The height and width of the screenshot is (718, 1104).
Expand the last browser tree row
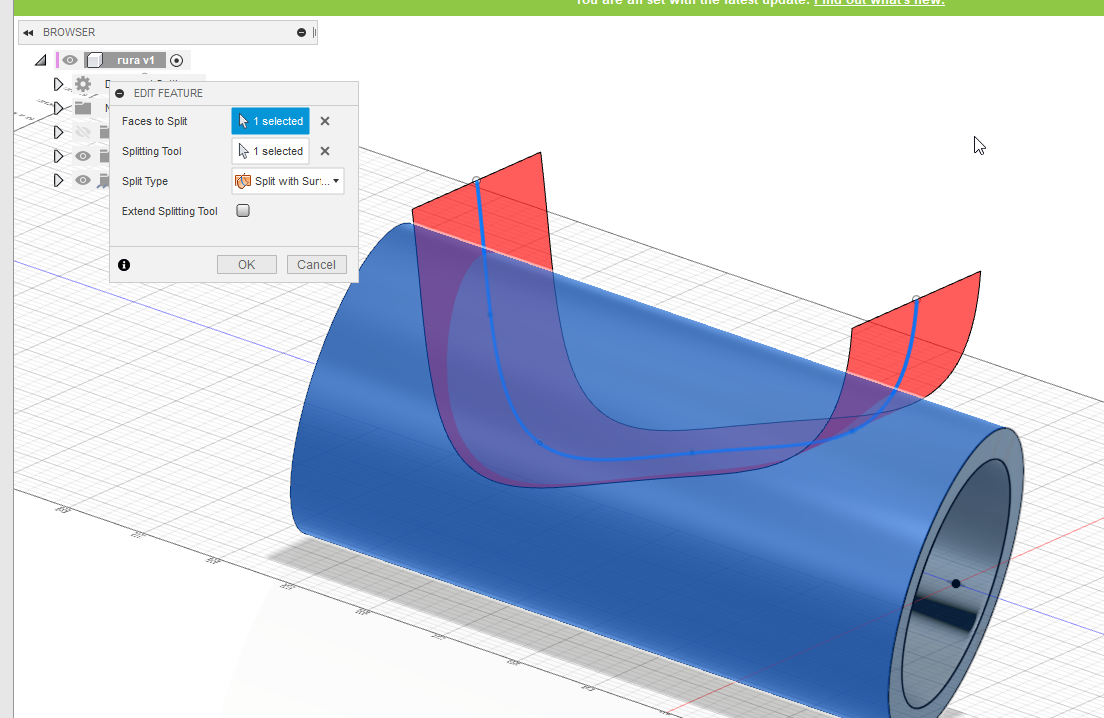click(58, 180)
